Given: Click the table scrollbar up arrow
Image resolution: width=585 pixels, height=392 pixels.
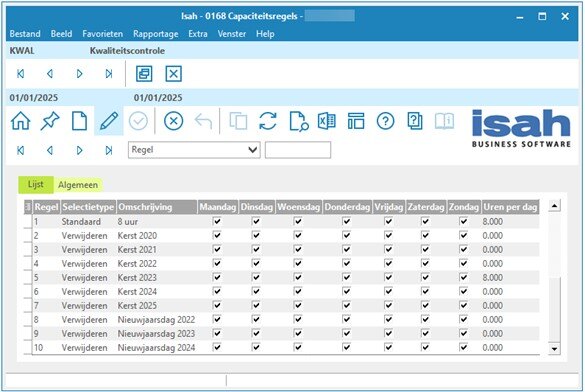Looking at the screenshot, I should [554, 206].
